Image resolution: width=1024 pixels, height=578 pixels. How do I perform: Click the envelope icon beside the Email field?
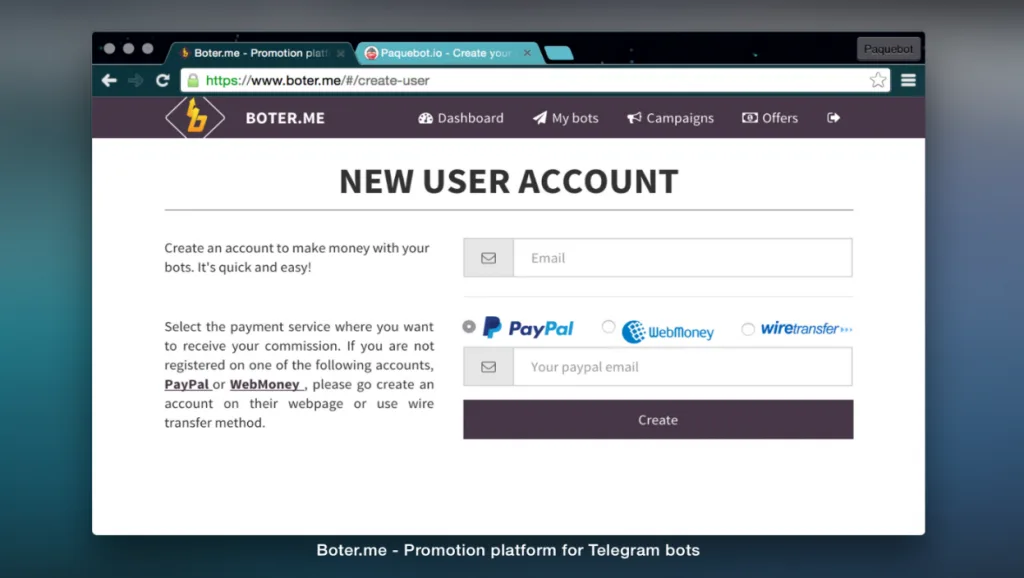[488, 258]
